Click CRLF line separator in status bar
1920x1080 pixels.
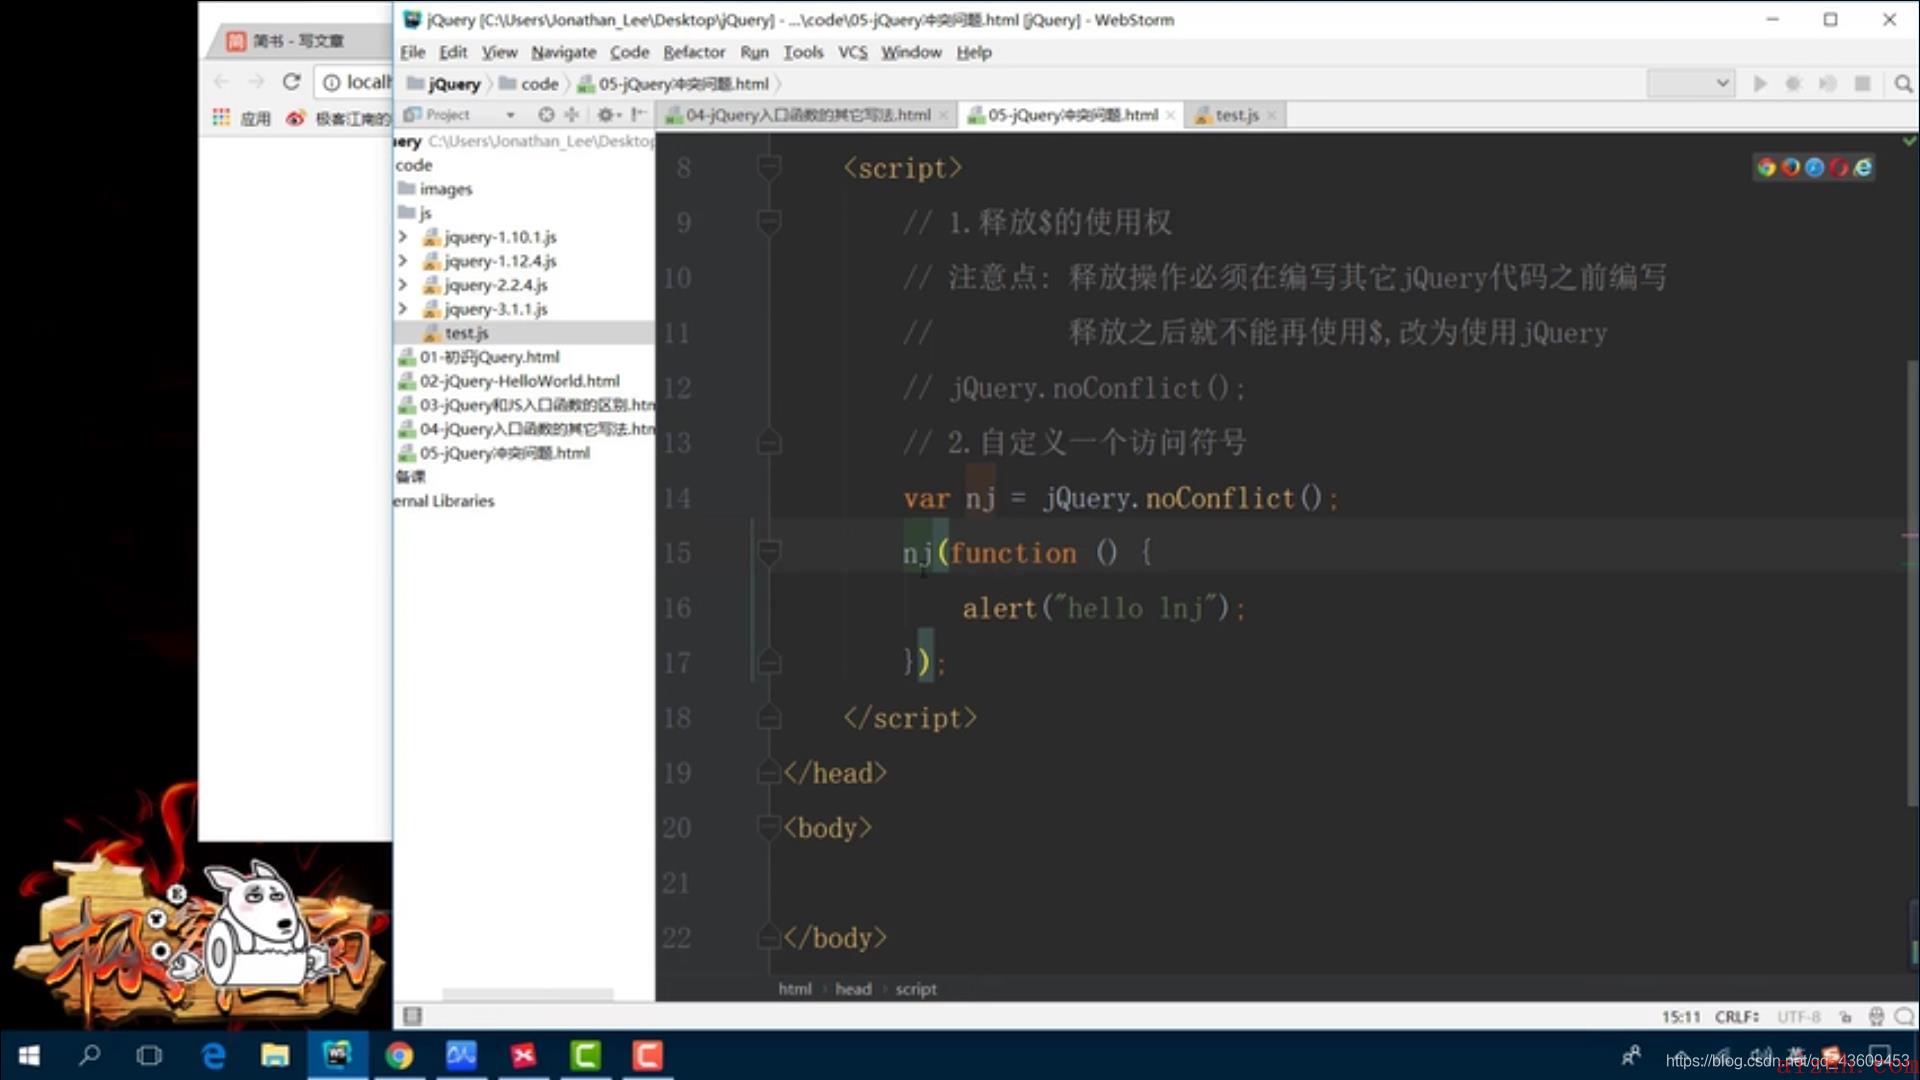(x=1737, y=1017)
